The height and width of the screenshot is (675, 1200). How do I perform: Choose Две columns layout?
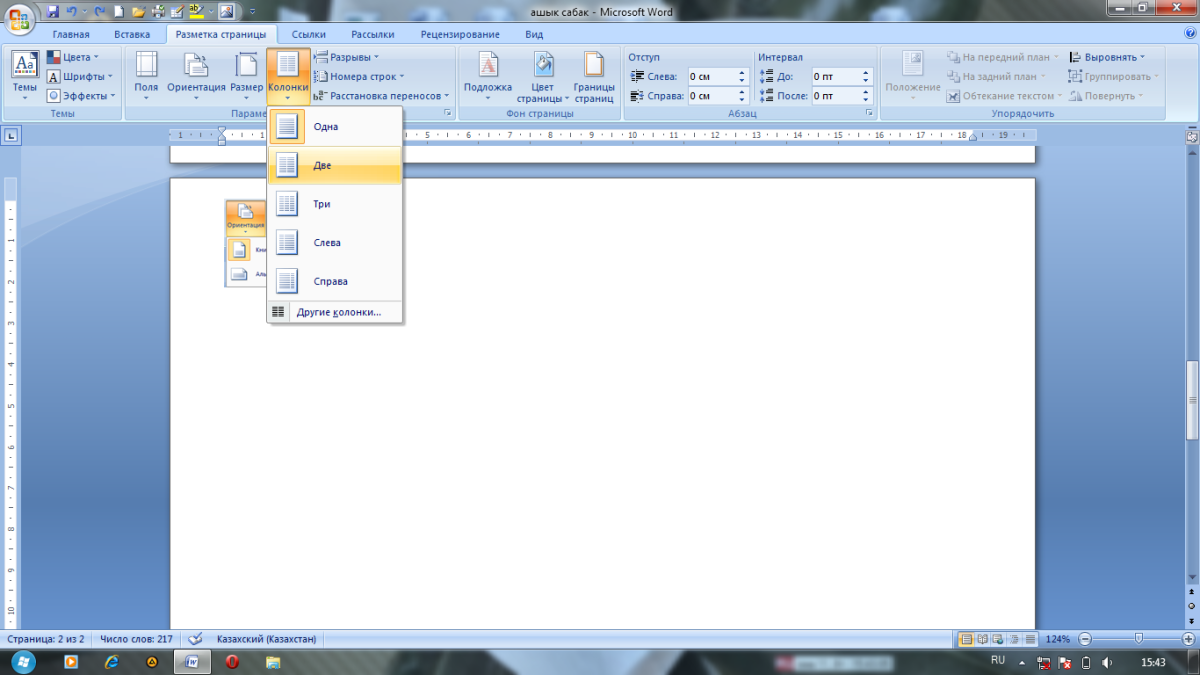(335, 165)
